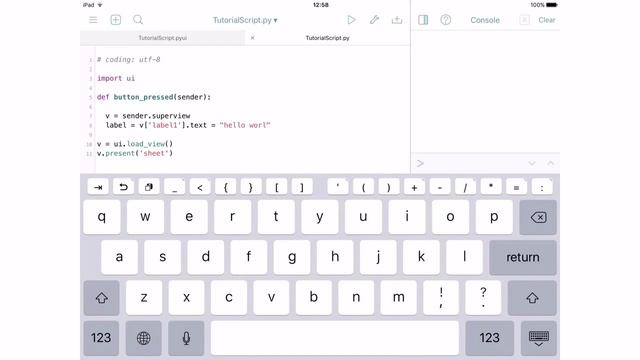Open help with the question mark icon
The width and height of the screenshot is (640, 360).
(x=445, y=20)
